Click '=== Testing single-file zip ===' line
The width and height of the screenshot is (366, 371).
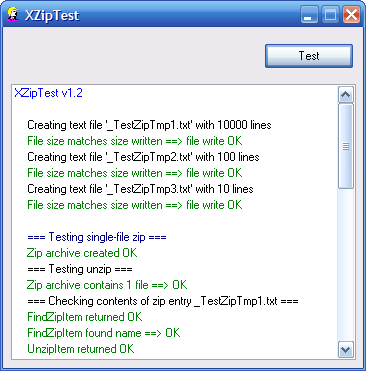click(97, 237)
